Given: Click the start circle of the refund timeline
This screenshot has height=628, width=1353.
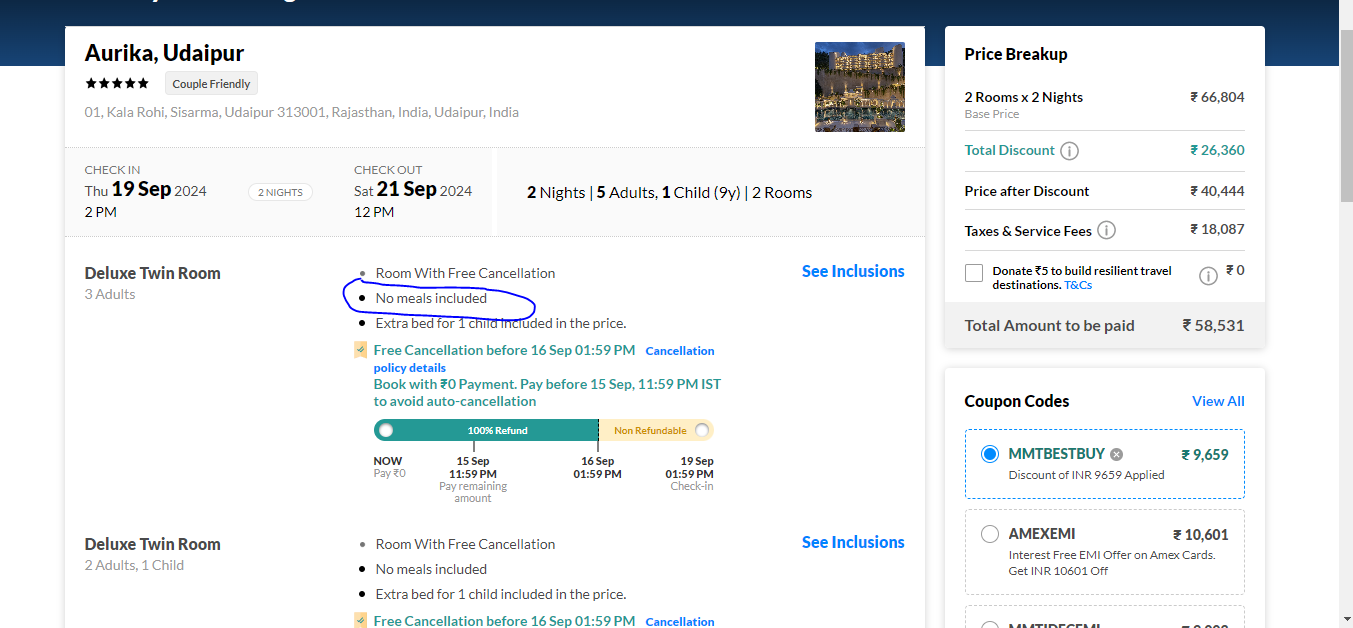Looking at the screenshot, I should pyautogui.click(x=386, y=430).
